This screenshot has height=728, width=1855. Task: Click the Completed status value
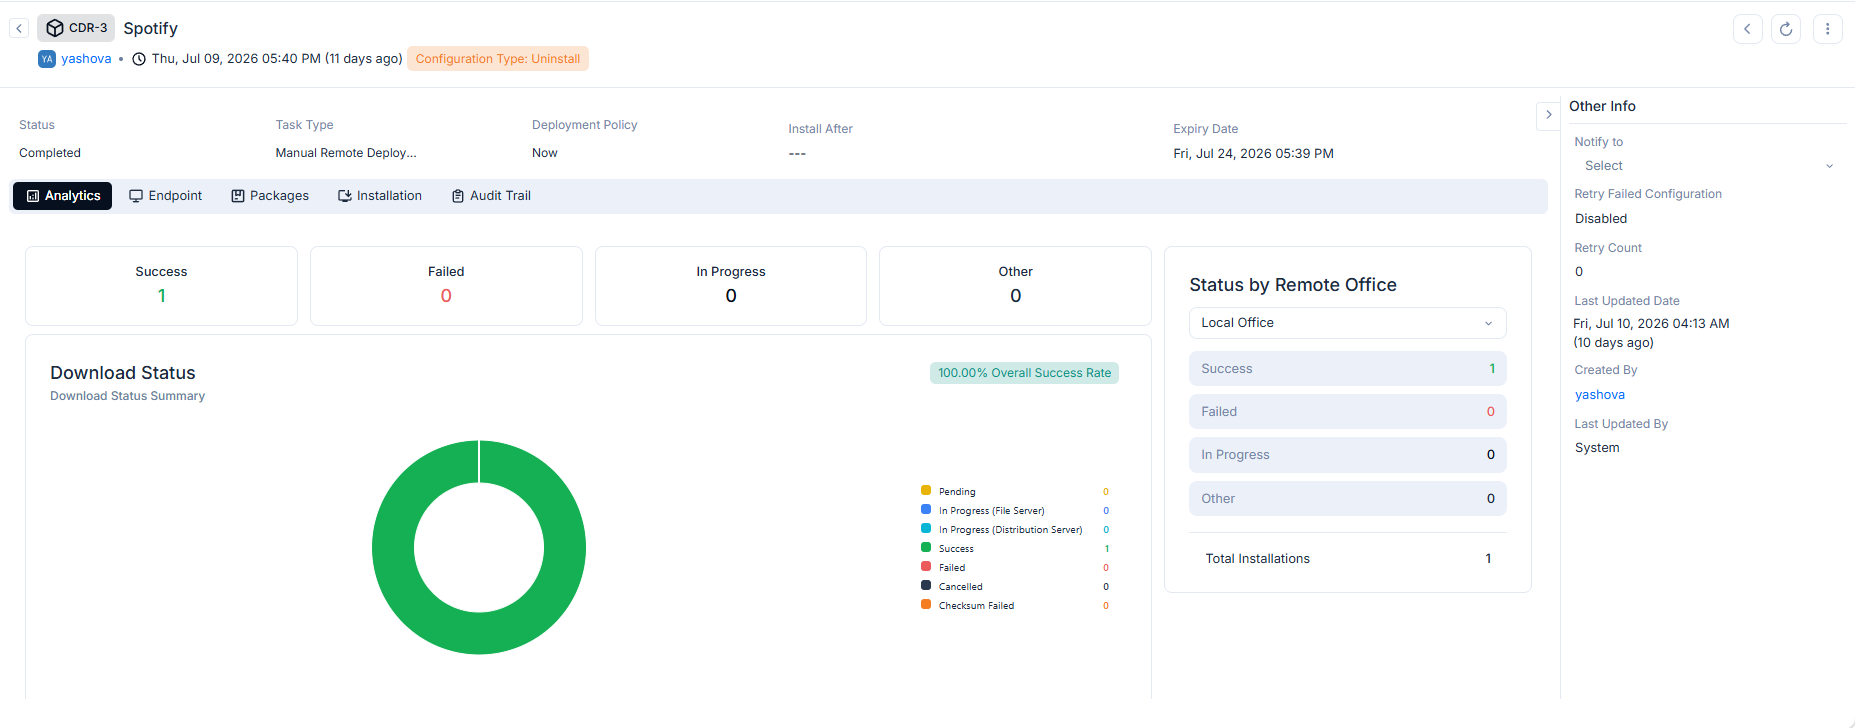pyautogui.click(x=50, y=153)
